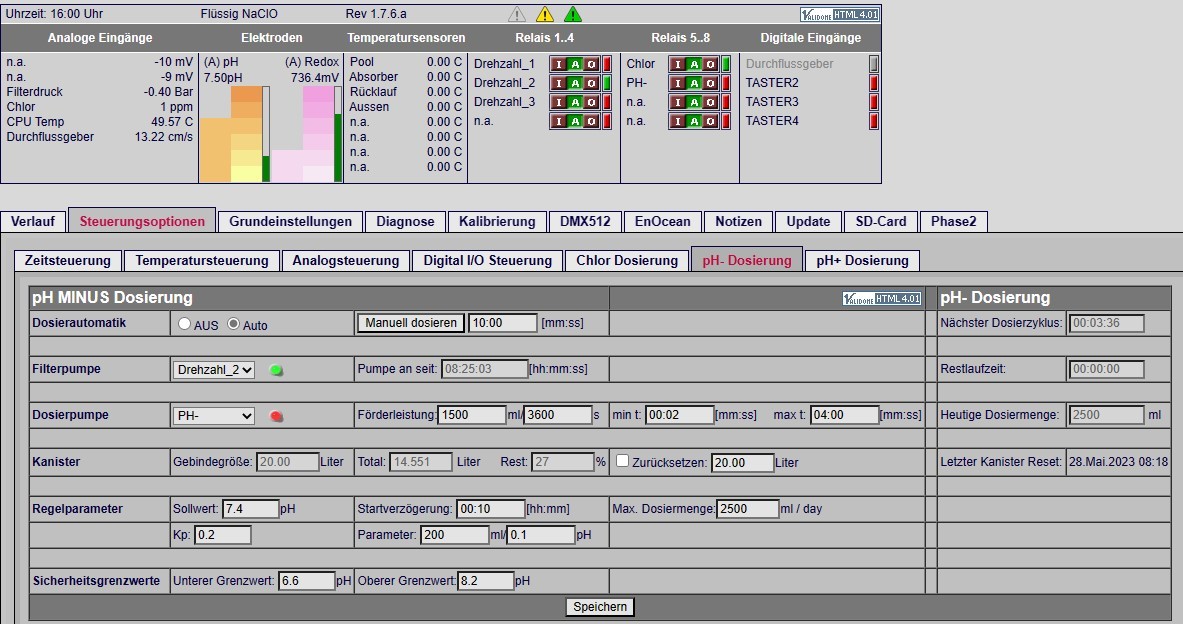The width and height of the screenshot is (1183, 624).
Task: Open Filterpumpe Drehzahl_2 dropdown
Action: (x=214, y=370)
